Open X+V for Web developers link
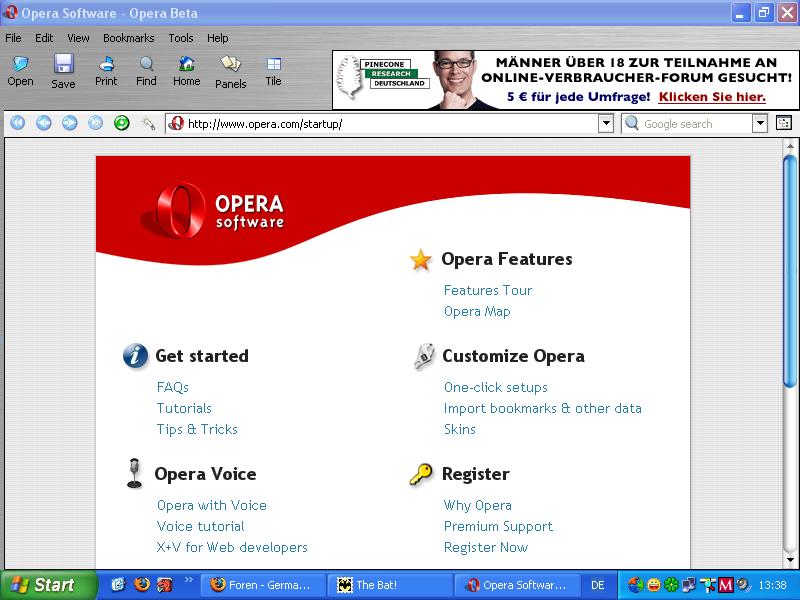 click(232, 547)
